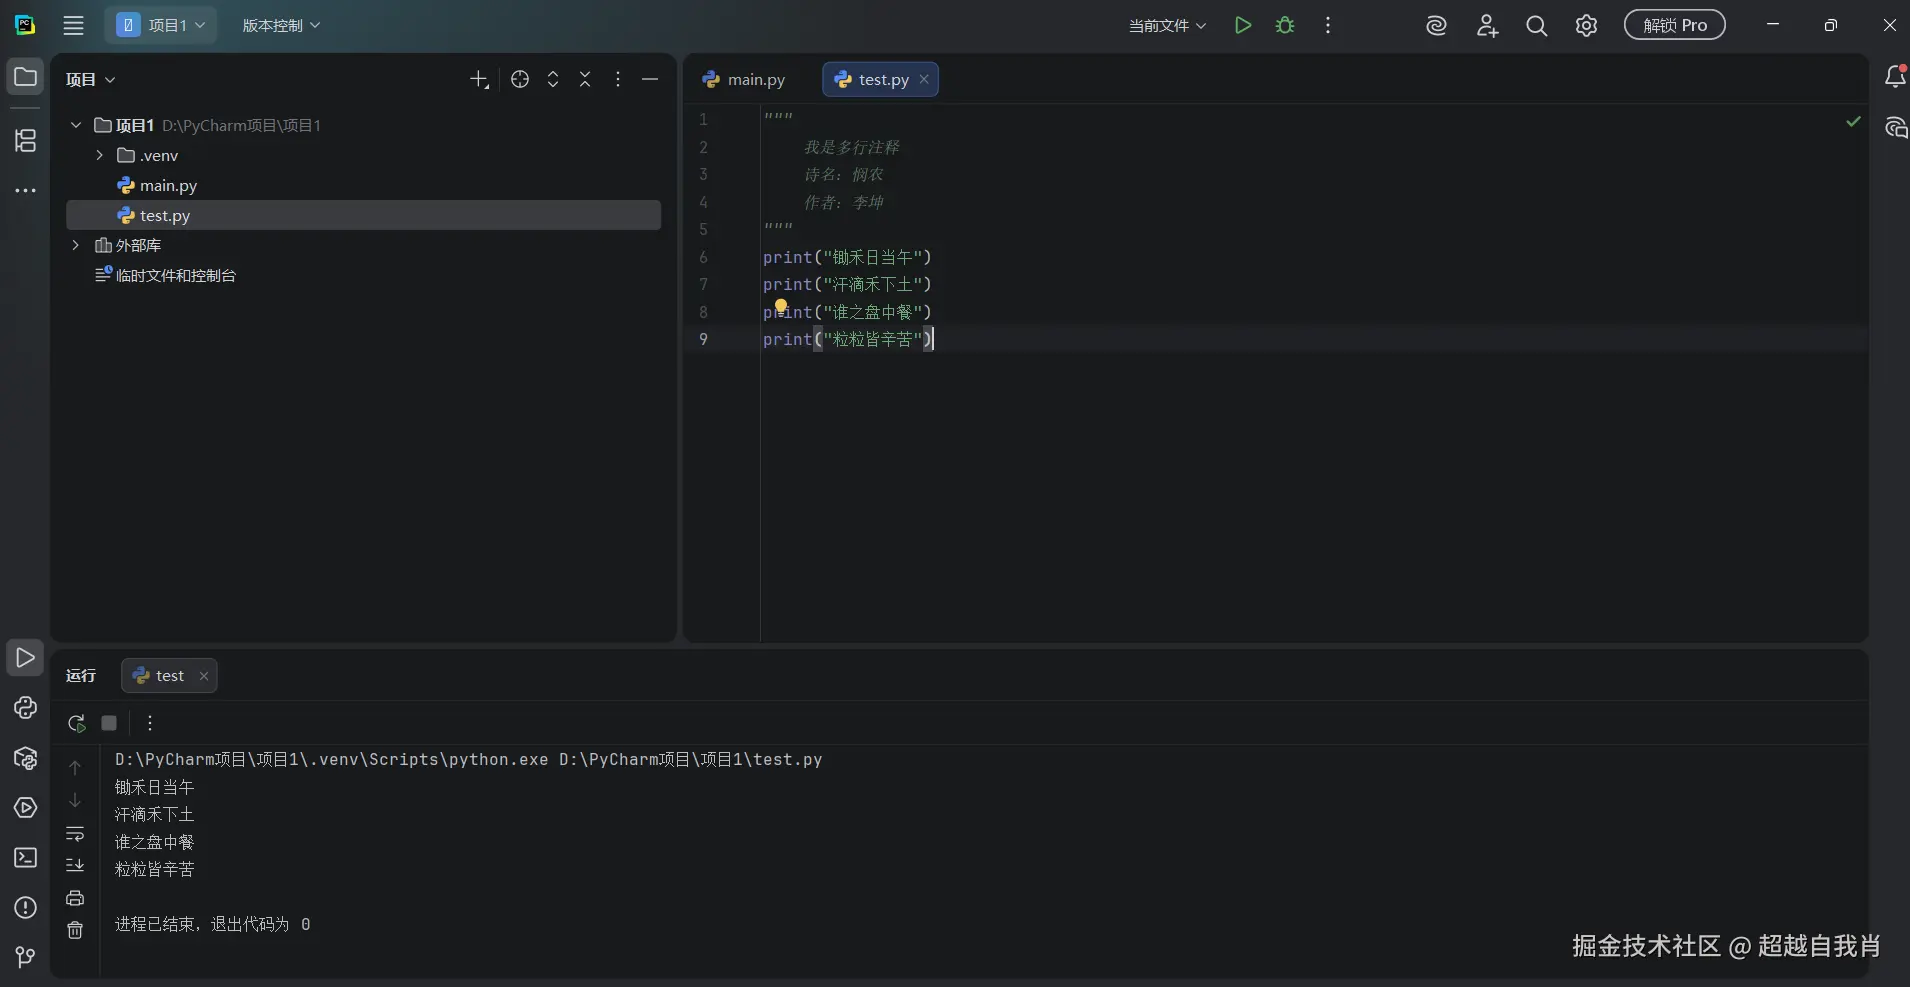Image resolution: width=1910 pixels, height=987 pixels.
Task: Open the main hamburger menu
Action: 73,25
